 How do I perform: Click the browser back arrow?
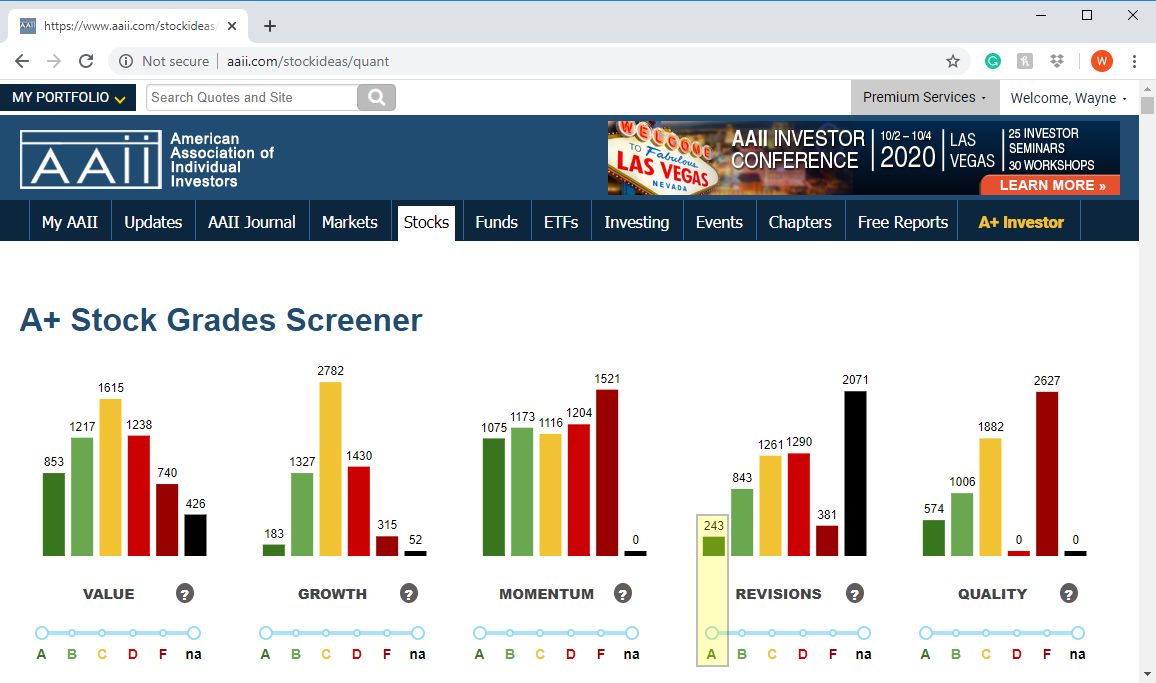pos(22,61)
